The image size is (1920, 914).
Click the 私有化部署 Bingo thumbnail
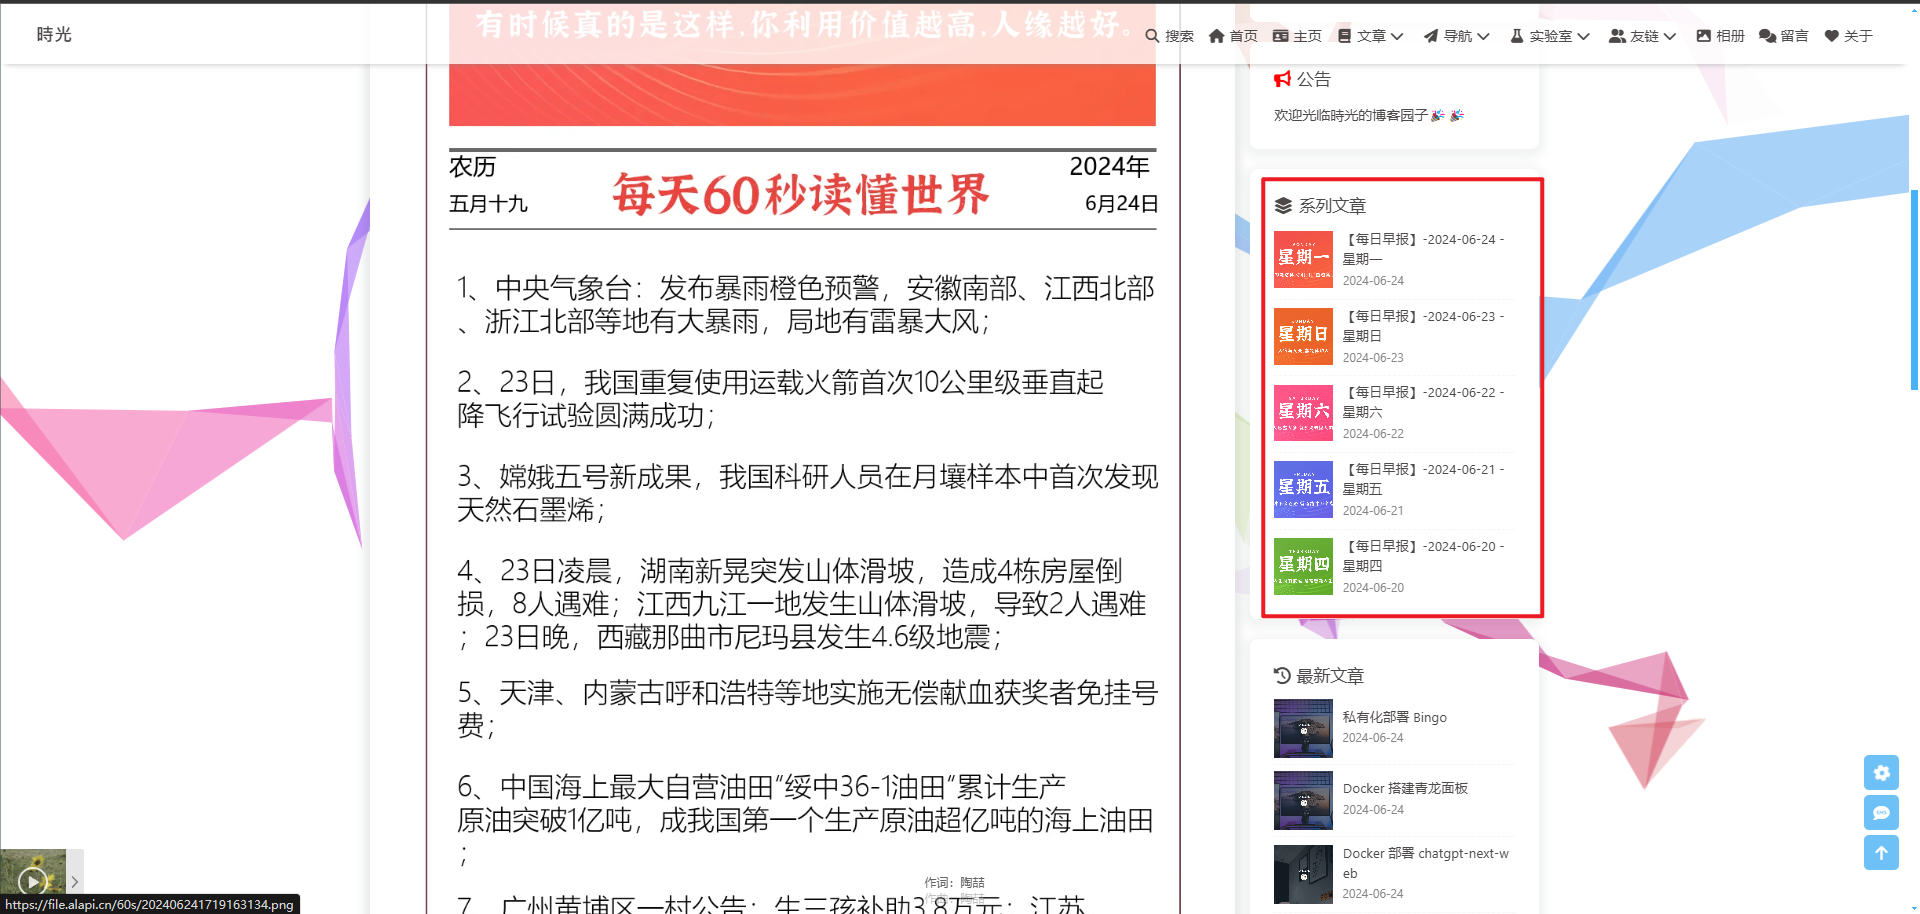1303,728
